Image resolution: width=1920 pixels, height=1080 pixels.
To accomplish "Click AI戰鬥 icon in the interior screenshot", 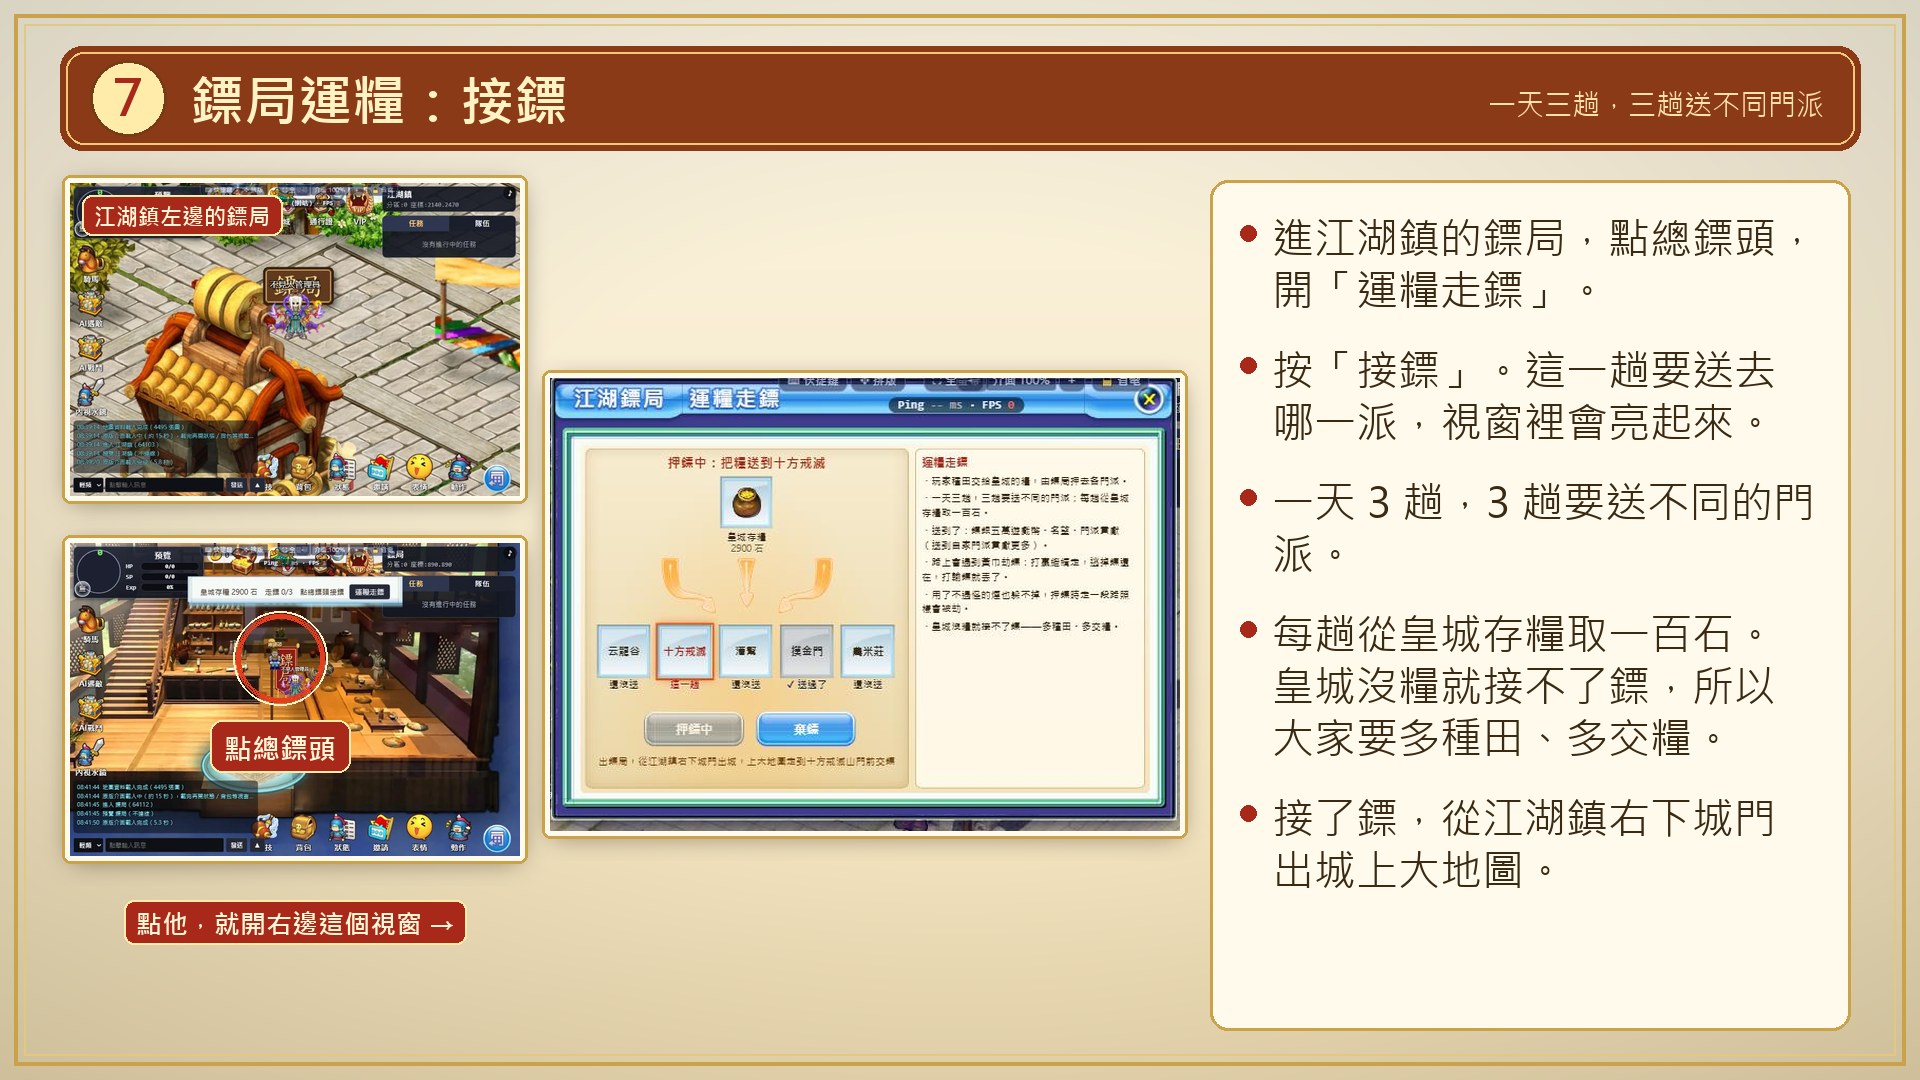I will tap(90, 709).
